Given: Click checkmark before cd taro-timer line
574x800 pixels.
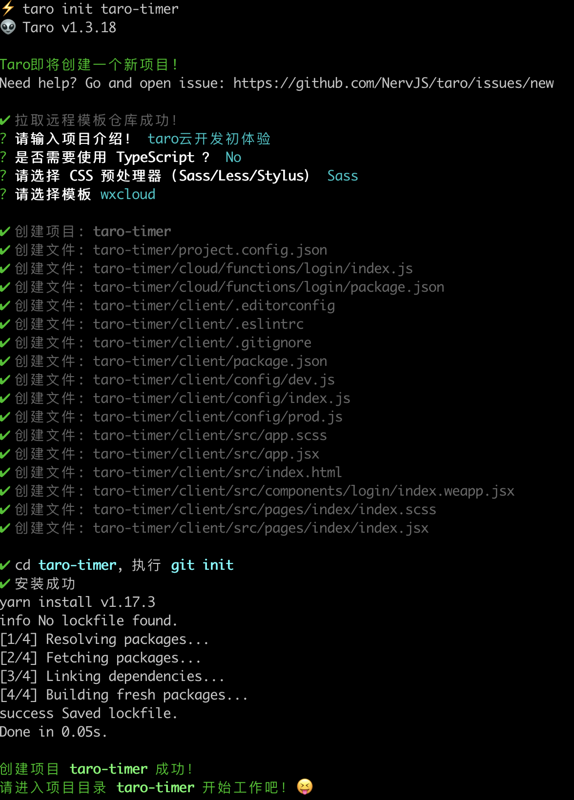Looking at the screenshot, I should click(5, 565).
